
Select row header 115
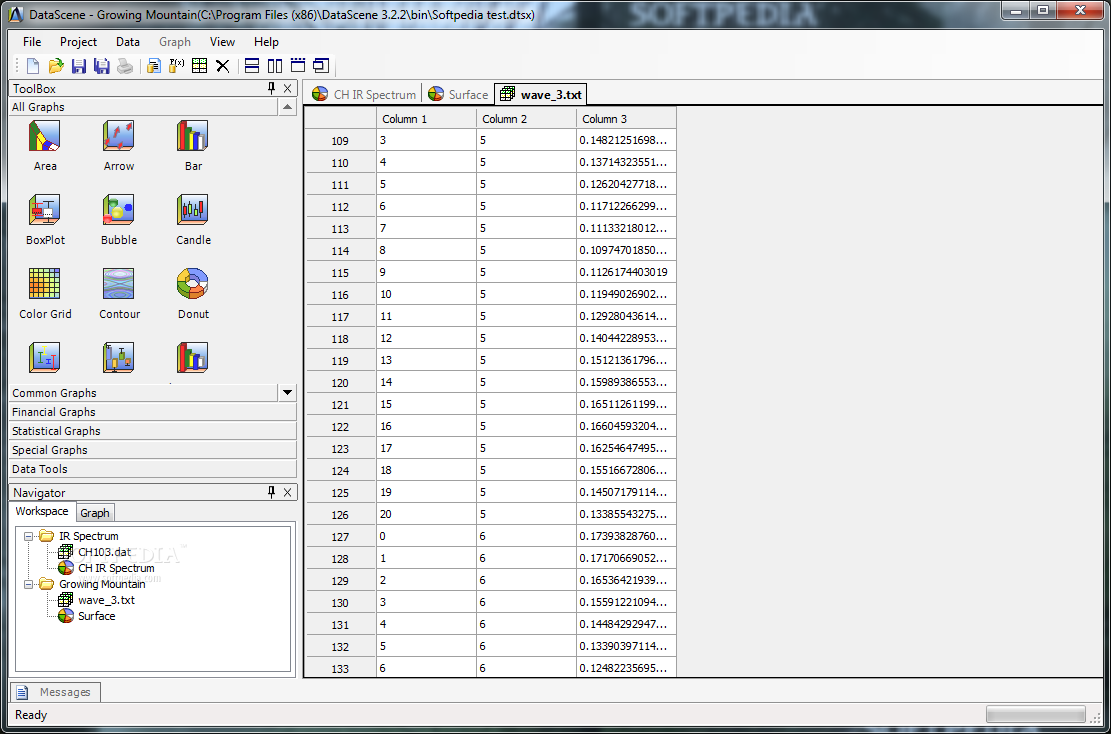340,272
